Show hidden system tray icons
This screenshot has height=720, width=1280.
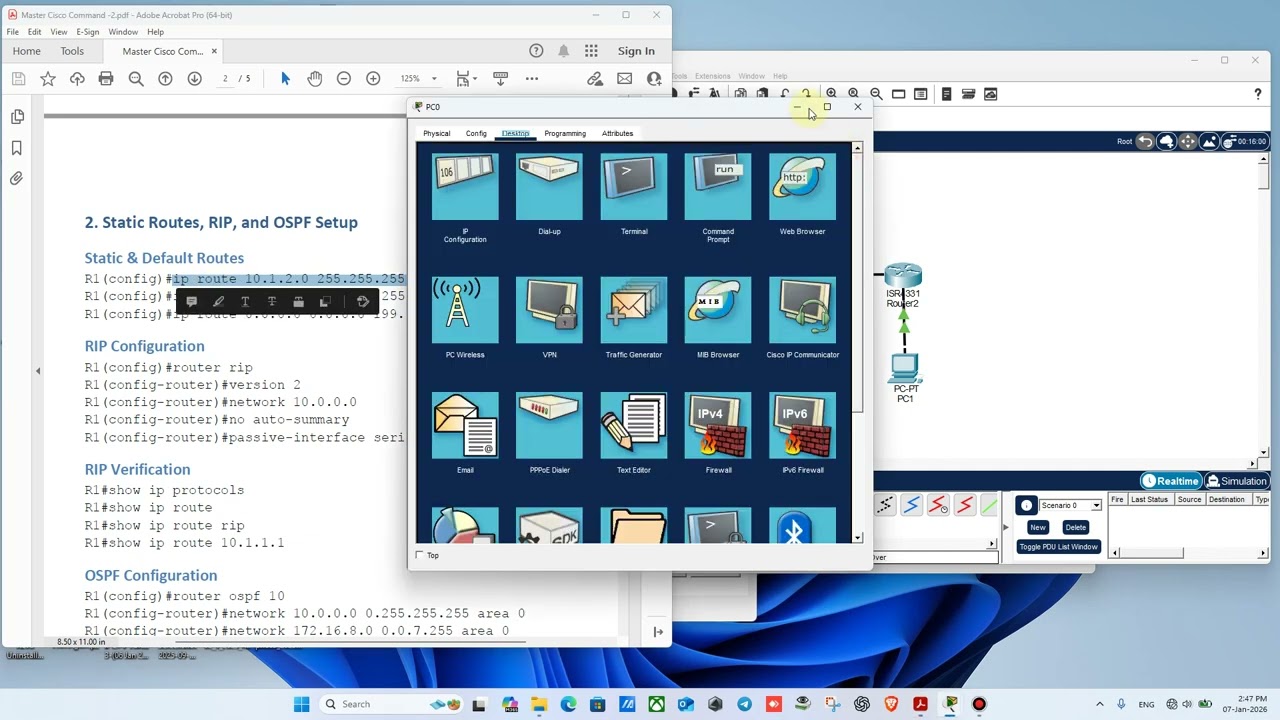(x=1100, y=704)
